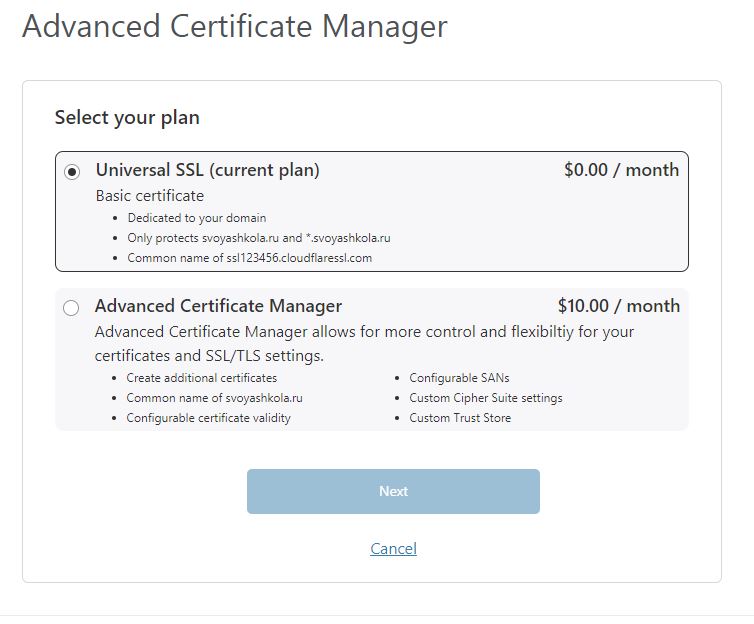754x624 pixels.
Task: Click the Universal SSL (current plan) title
Action: [208, 170]
